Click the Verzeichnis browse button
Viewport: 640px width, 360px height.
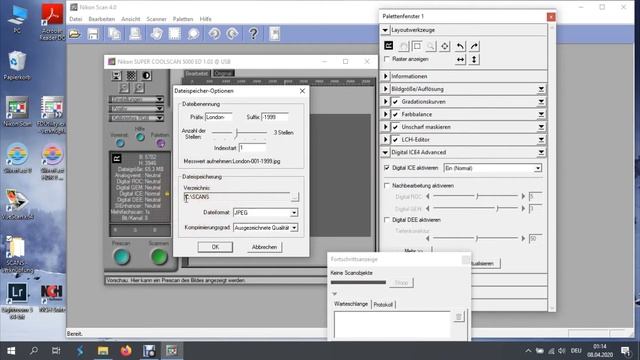pos(295,197)
